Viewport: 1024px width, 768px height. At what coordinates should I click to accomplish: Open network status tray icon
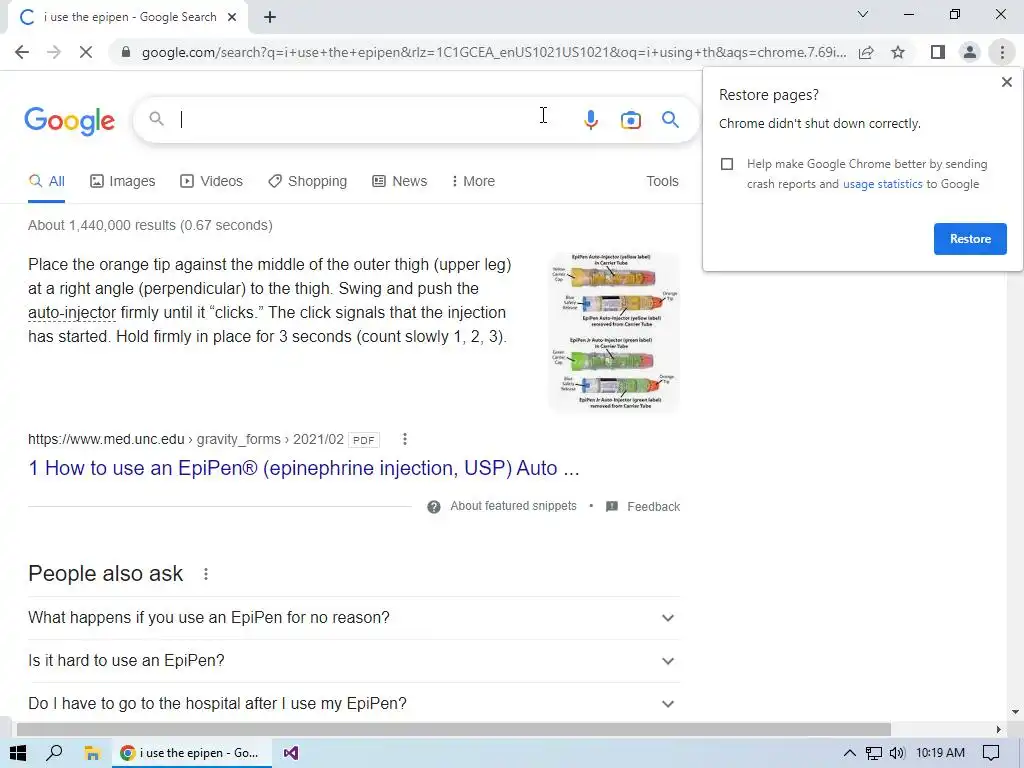(873, 753)
